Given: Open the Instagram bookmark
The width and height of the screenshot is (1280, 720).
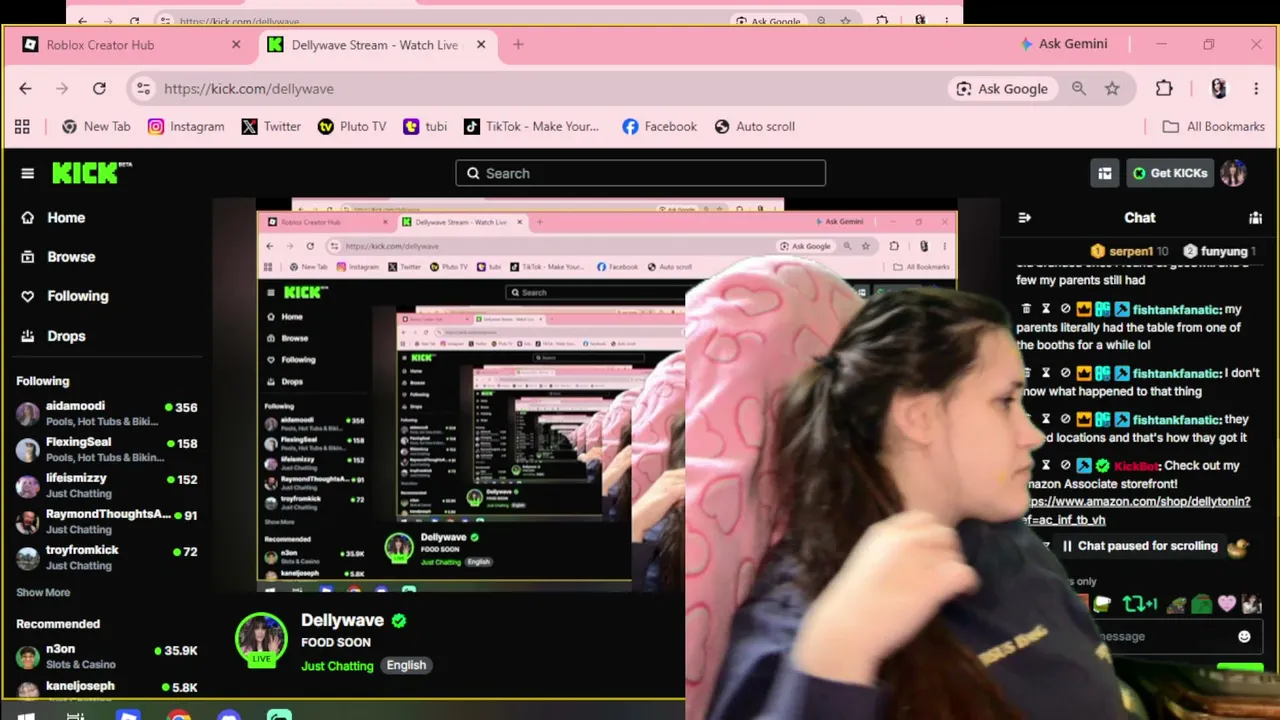Looking at the screenshot, I should [x=186, y=126].
